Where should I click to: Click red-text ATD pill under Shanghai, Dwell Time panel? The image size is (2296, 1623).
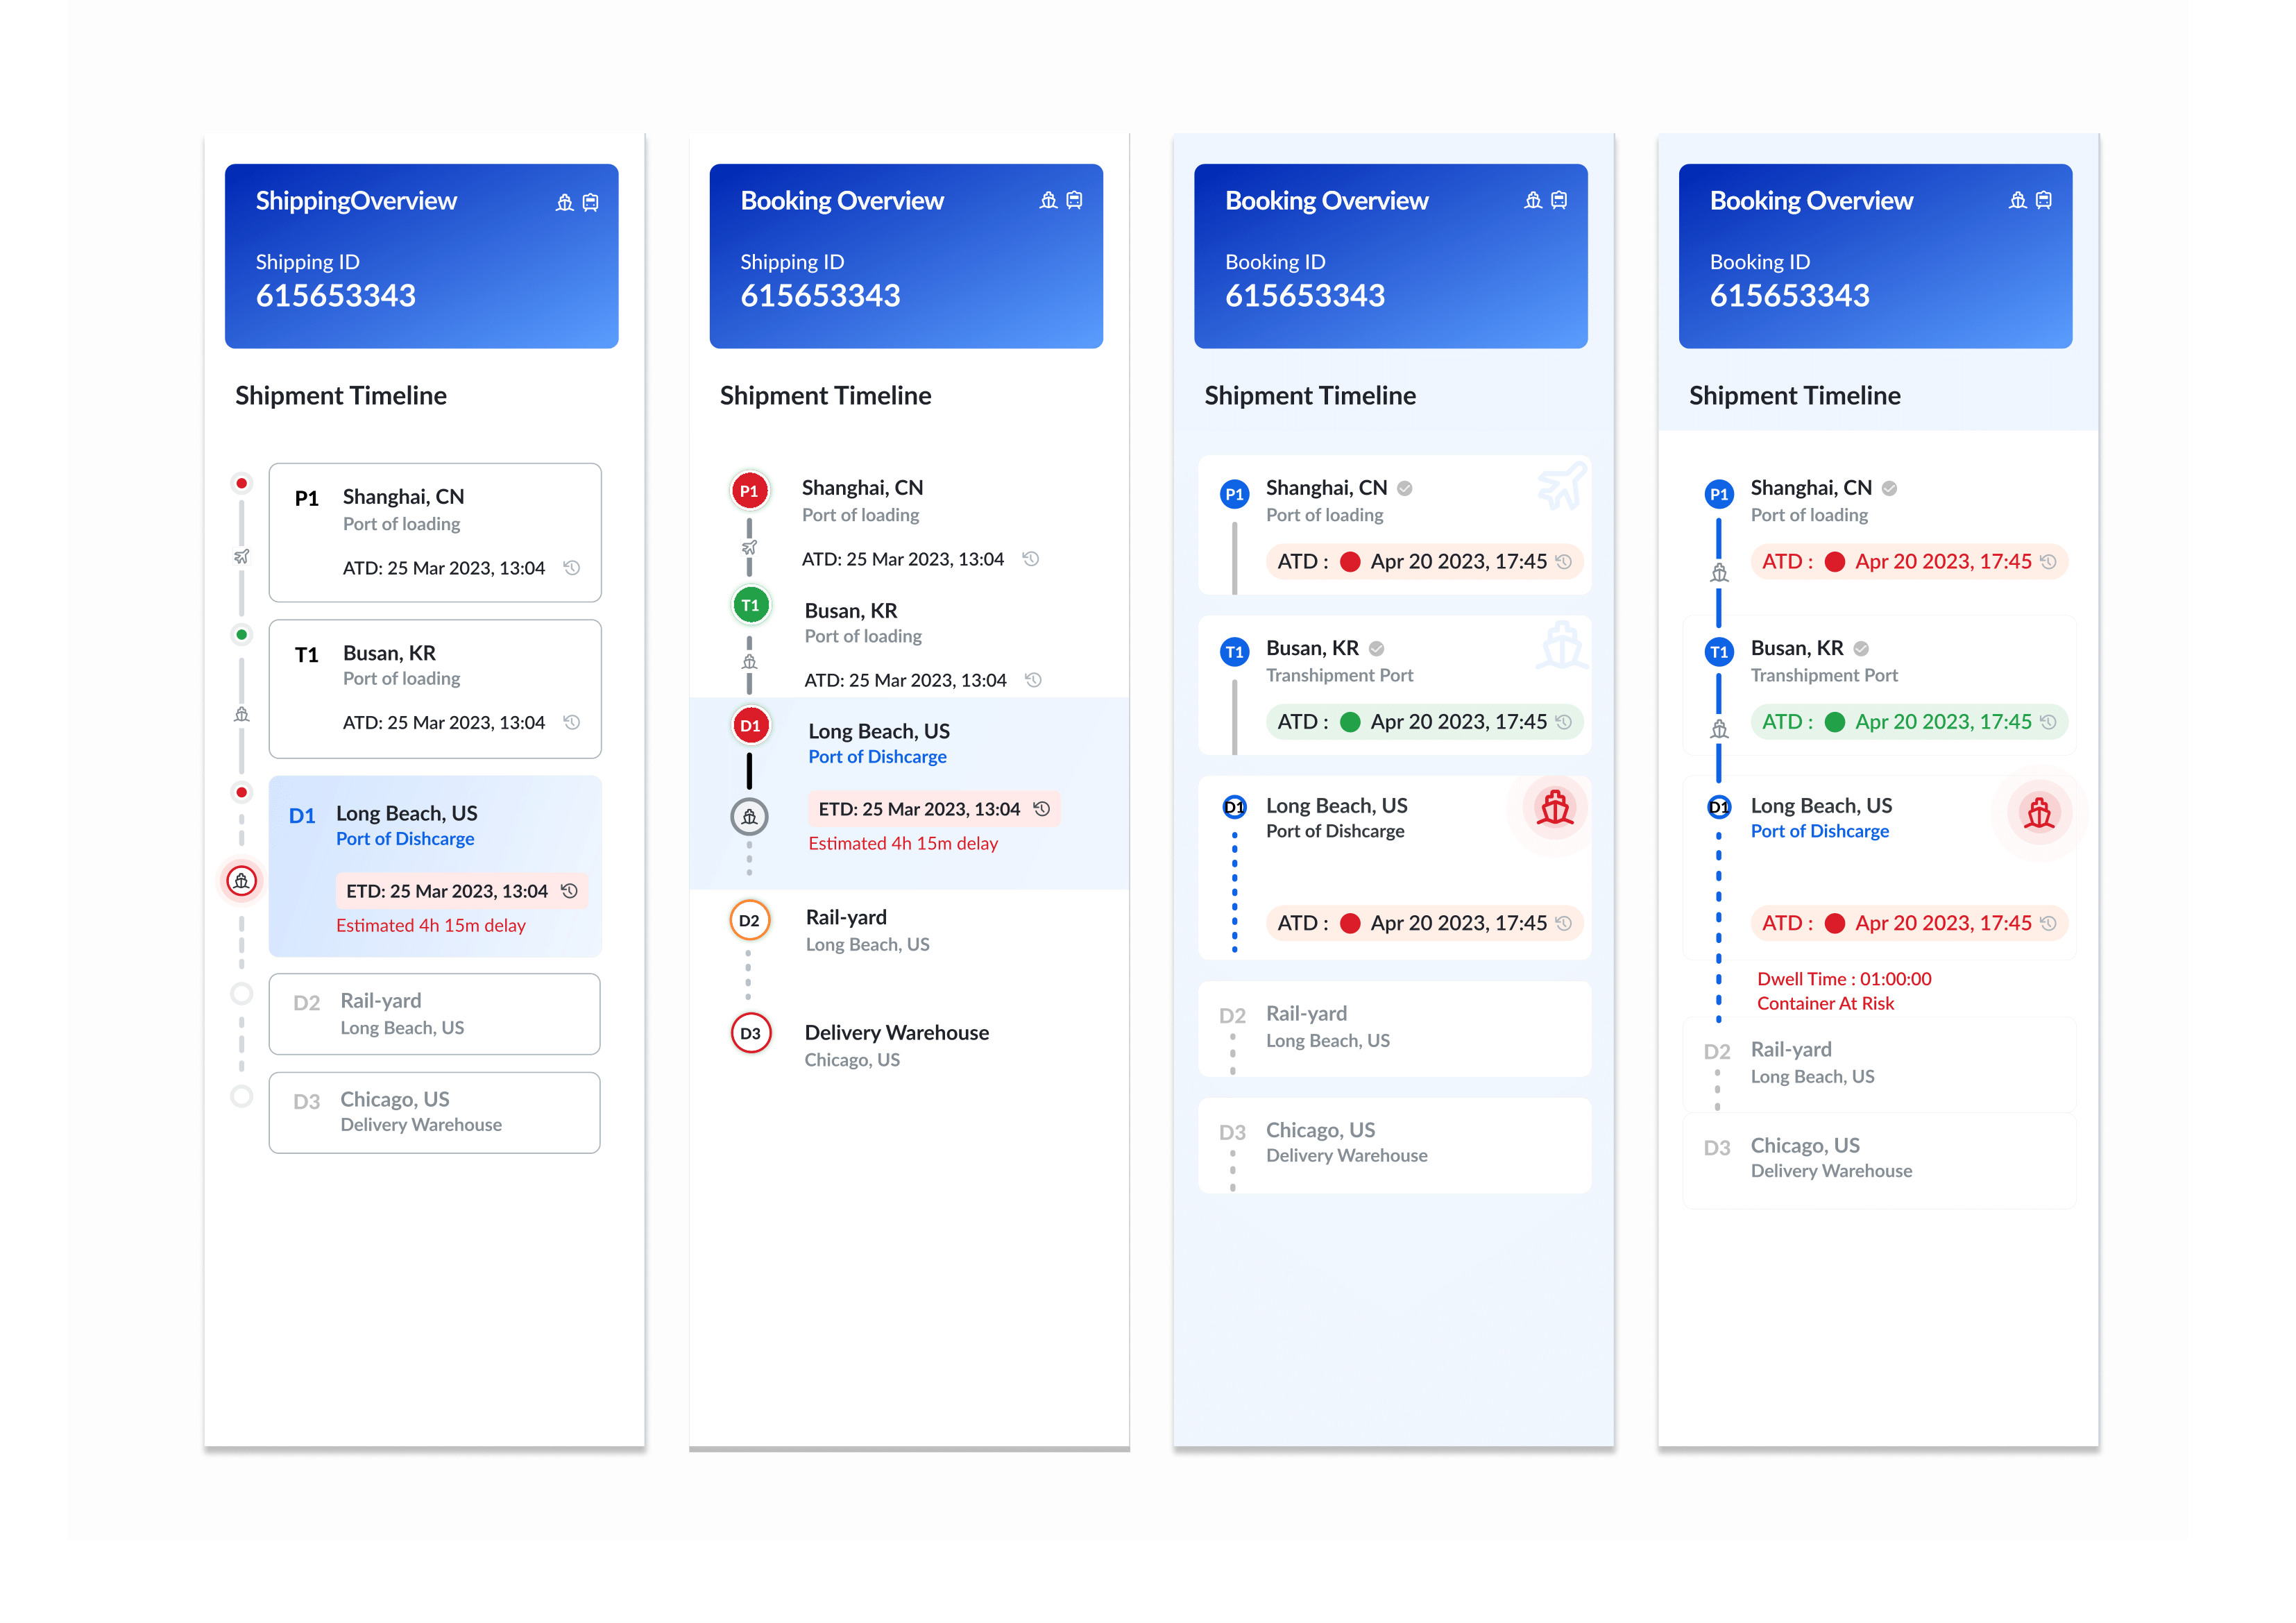[x=1909, y=561]
